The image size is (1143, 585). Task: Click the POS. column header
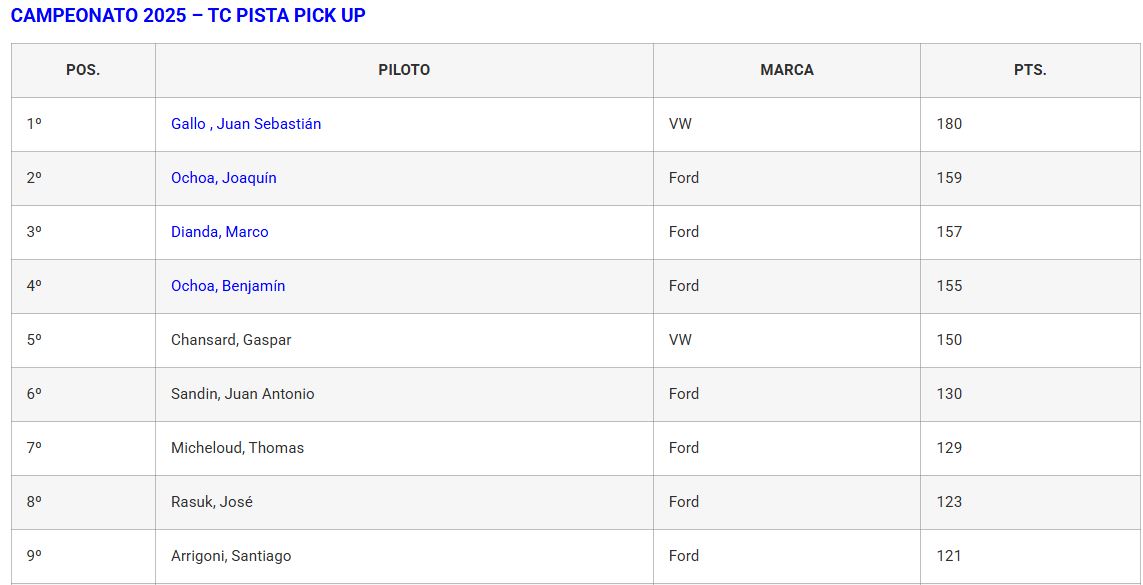(x=83, y=70)
